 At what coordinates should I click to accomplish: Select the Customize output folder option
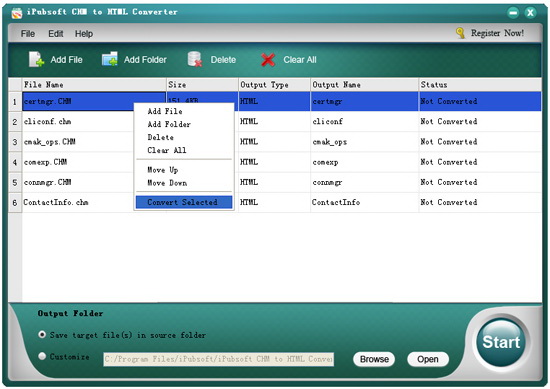tap(42, 356)
